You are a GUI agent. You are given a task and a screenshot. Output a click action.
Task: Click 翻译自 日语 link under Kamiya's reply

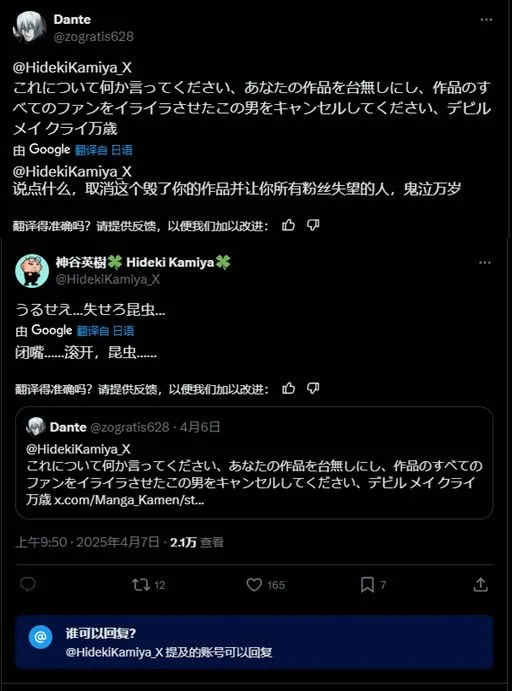click(105, 331)
